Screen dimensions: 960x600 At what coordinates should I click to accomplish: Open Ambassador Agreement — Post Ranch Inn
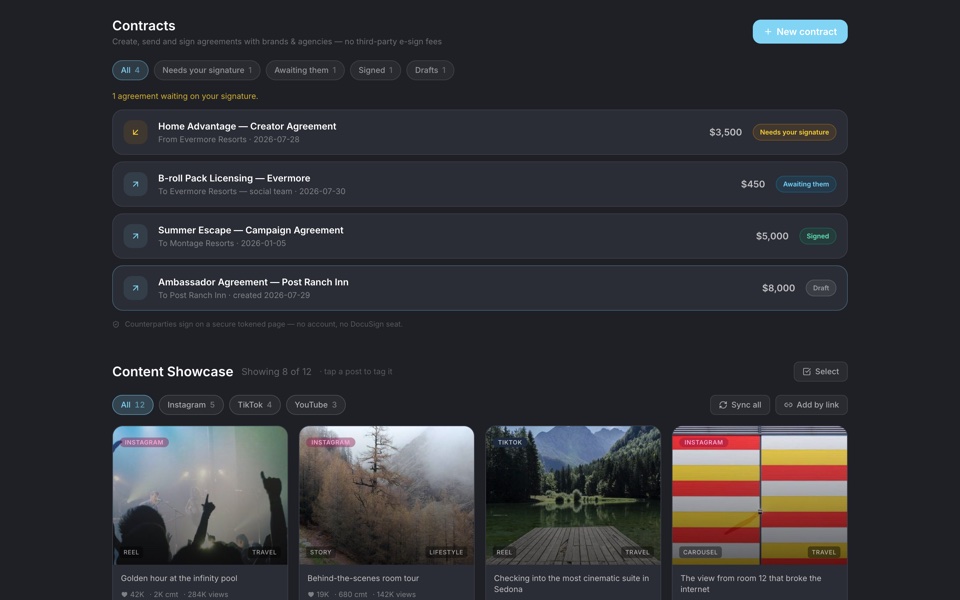(x=479, y=288)
